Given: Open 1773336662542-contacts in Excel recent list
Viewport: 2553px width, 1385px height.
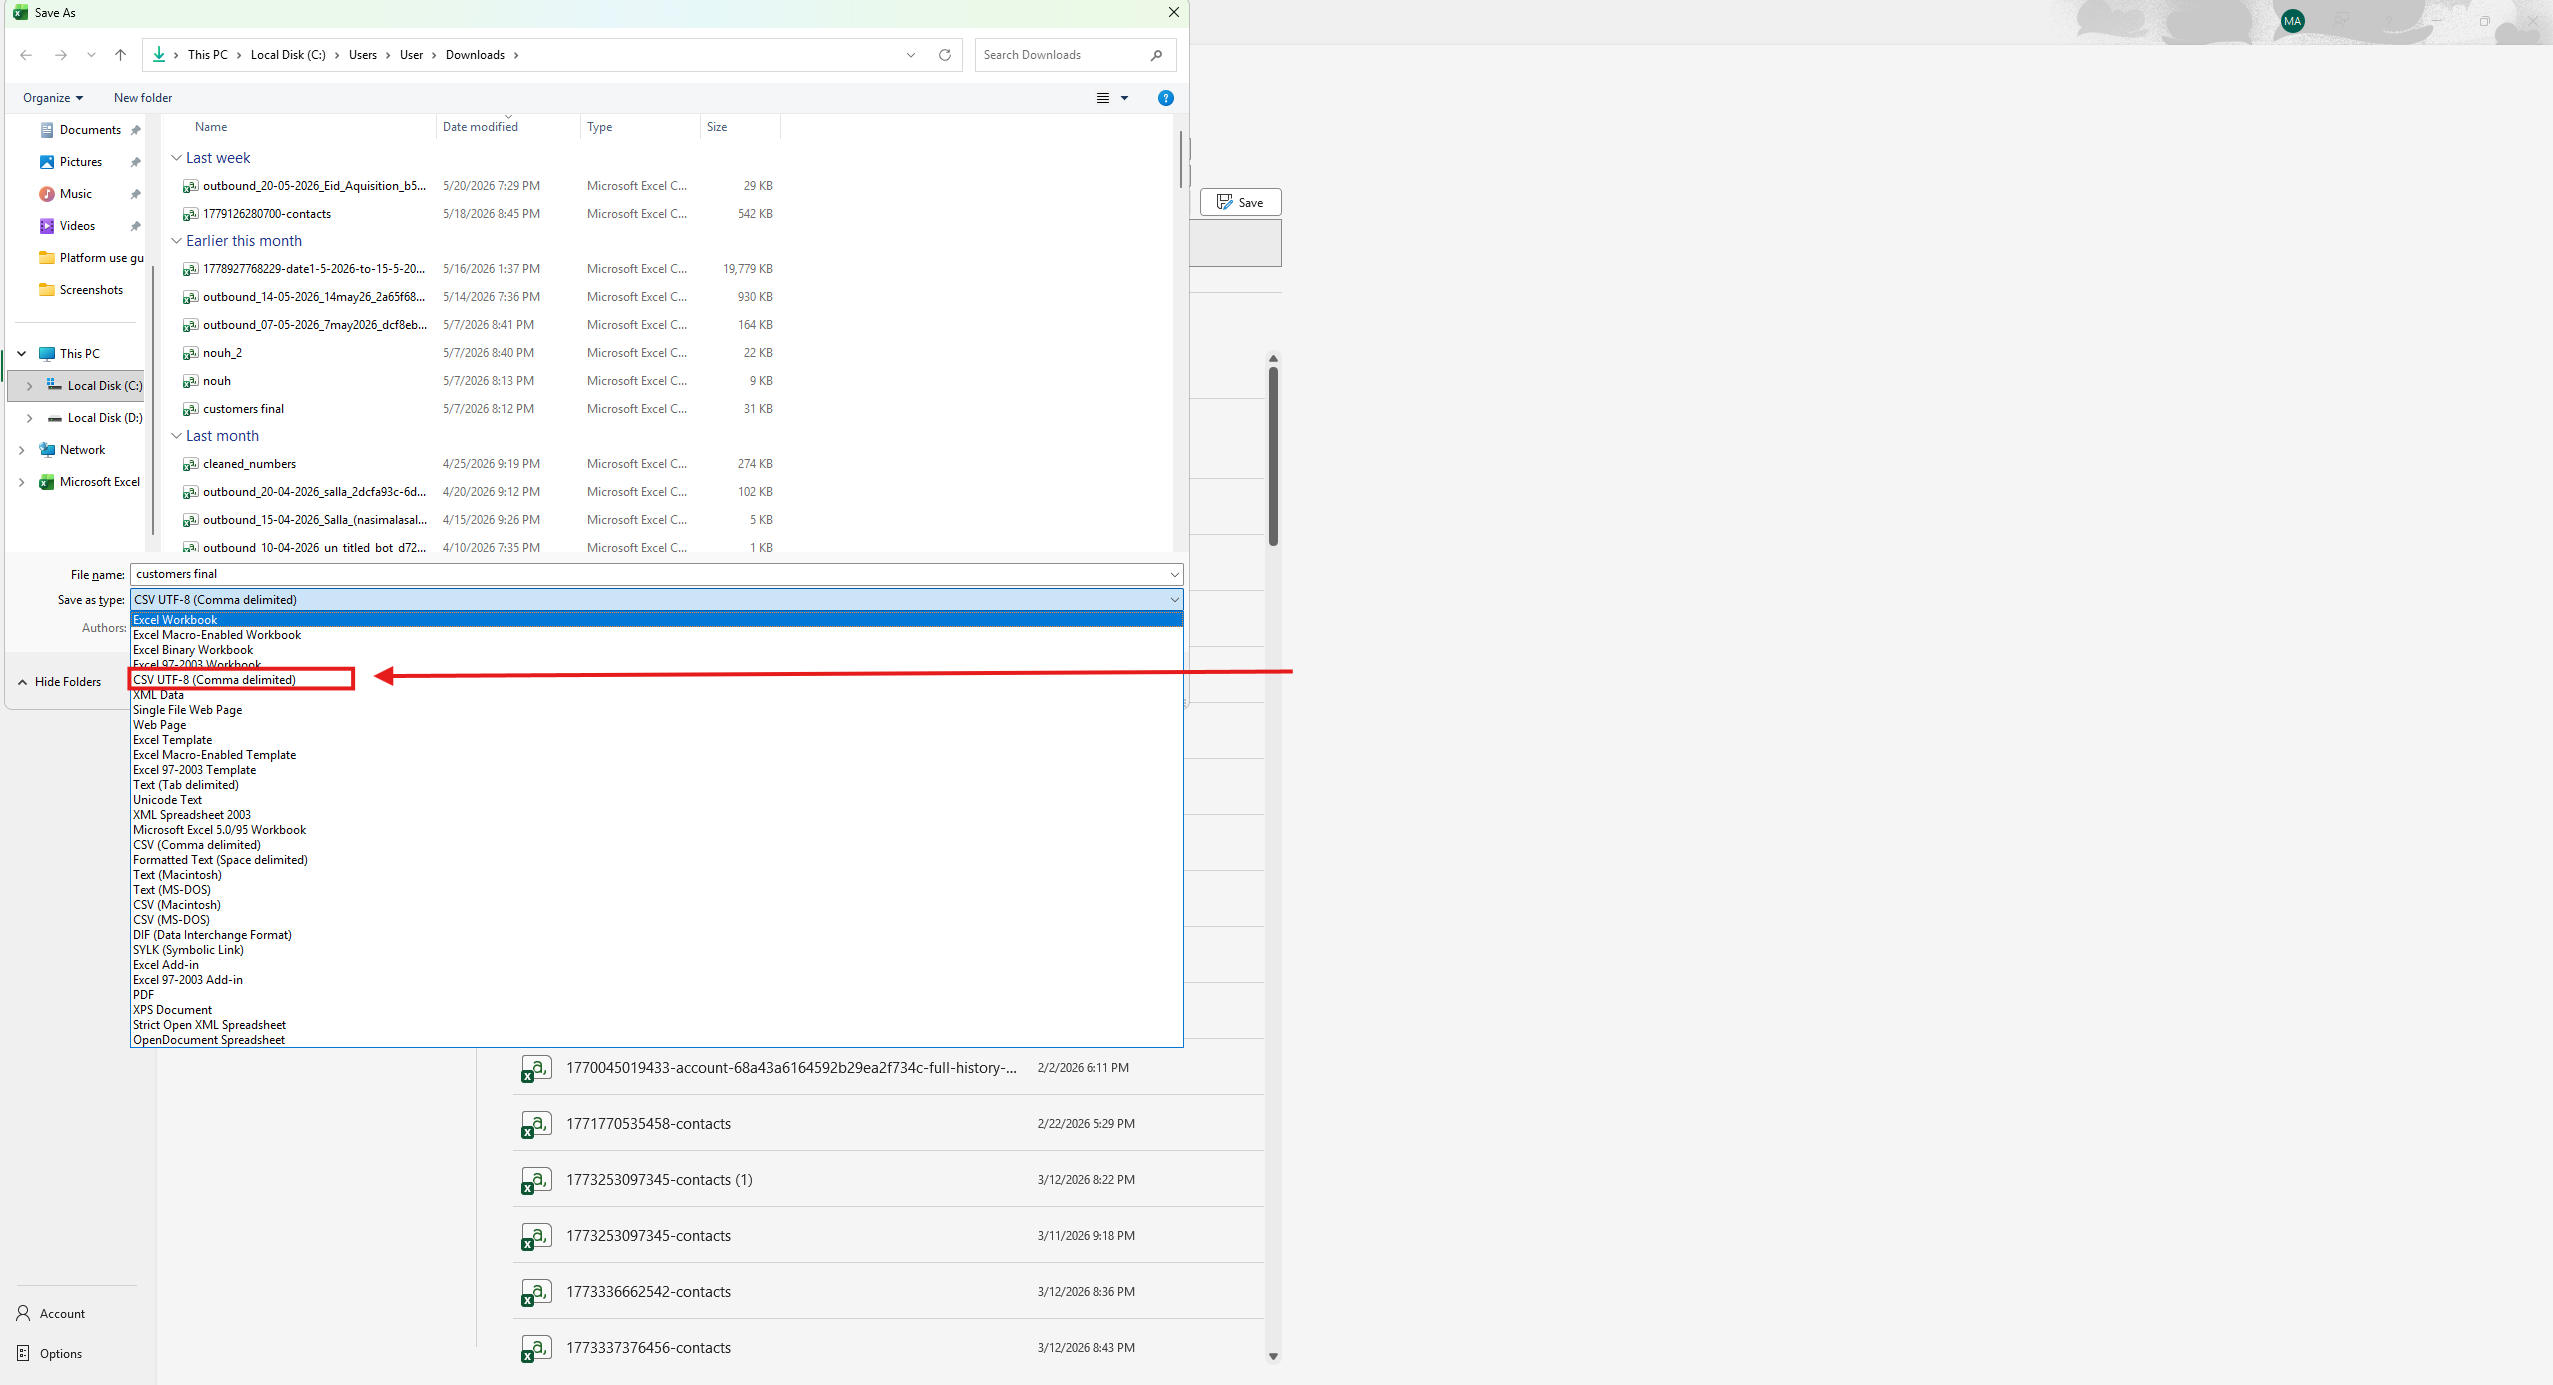Looking at the screenshot, I should point(888,1292).
